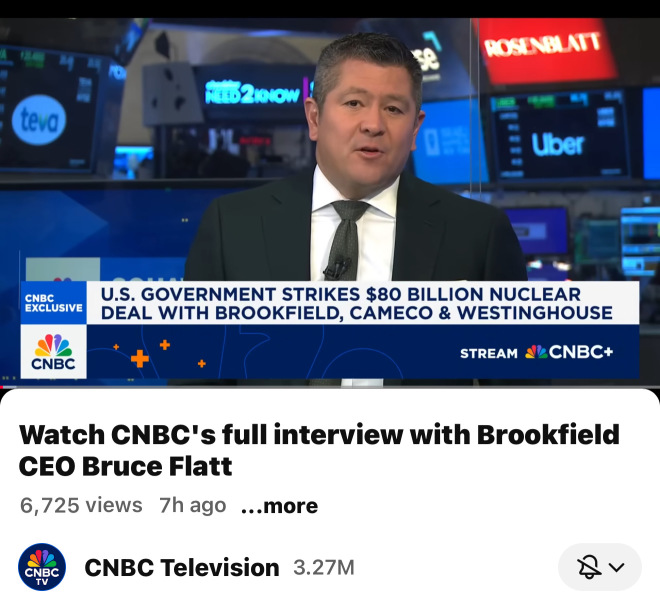
Task: Click the red Rosenblatt sign in the video
Action: (x=546, y=51)
